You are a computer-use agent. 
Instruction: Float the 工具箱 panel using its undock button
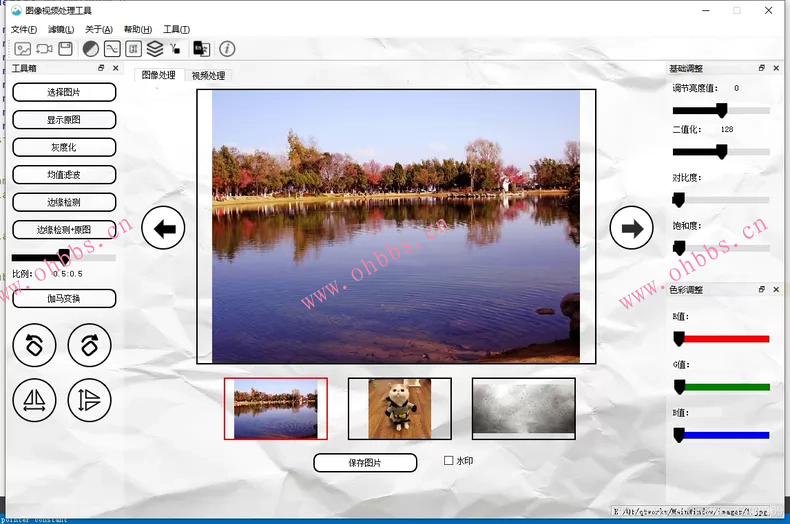tap(101, 69)
